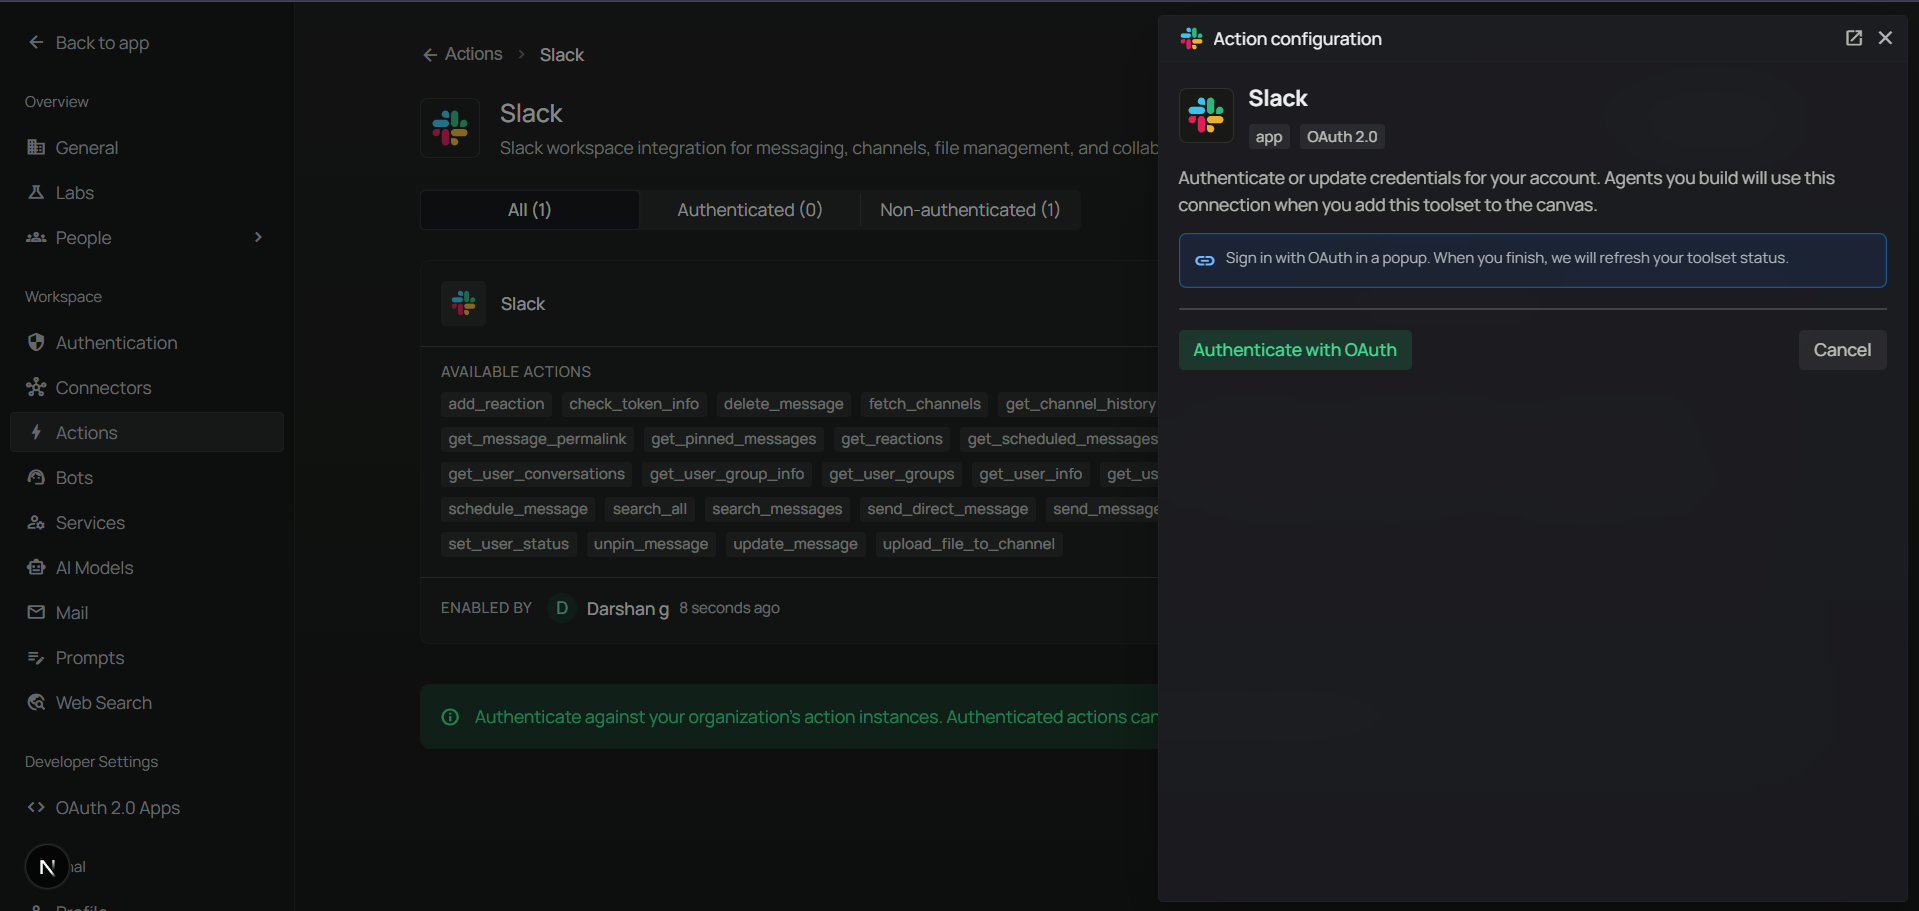Click the get_pinned_messages chip
The image size is (1919, 911).
[x=734, y=439]
